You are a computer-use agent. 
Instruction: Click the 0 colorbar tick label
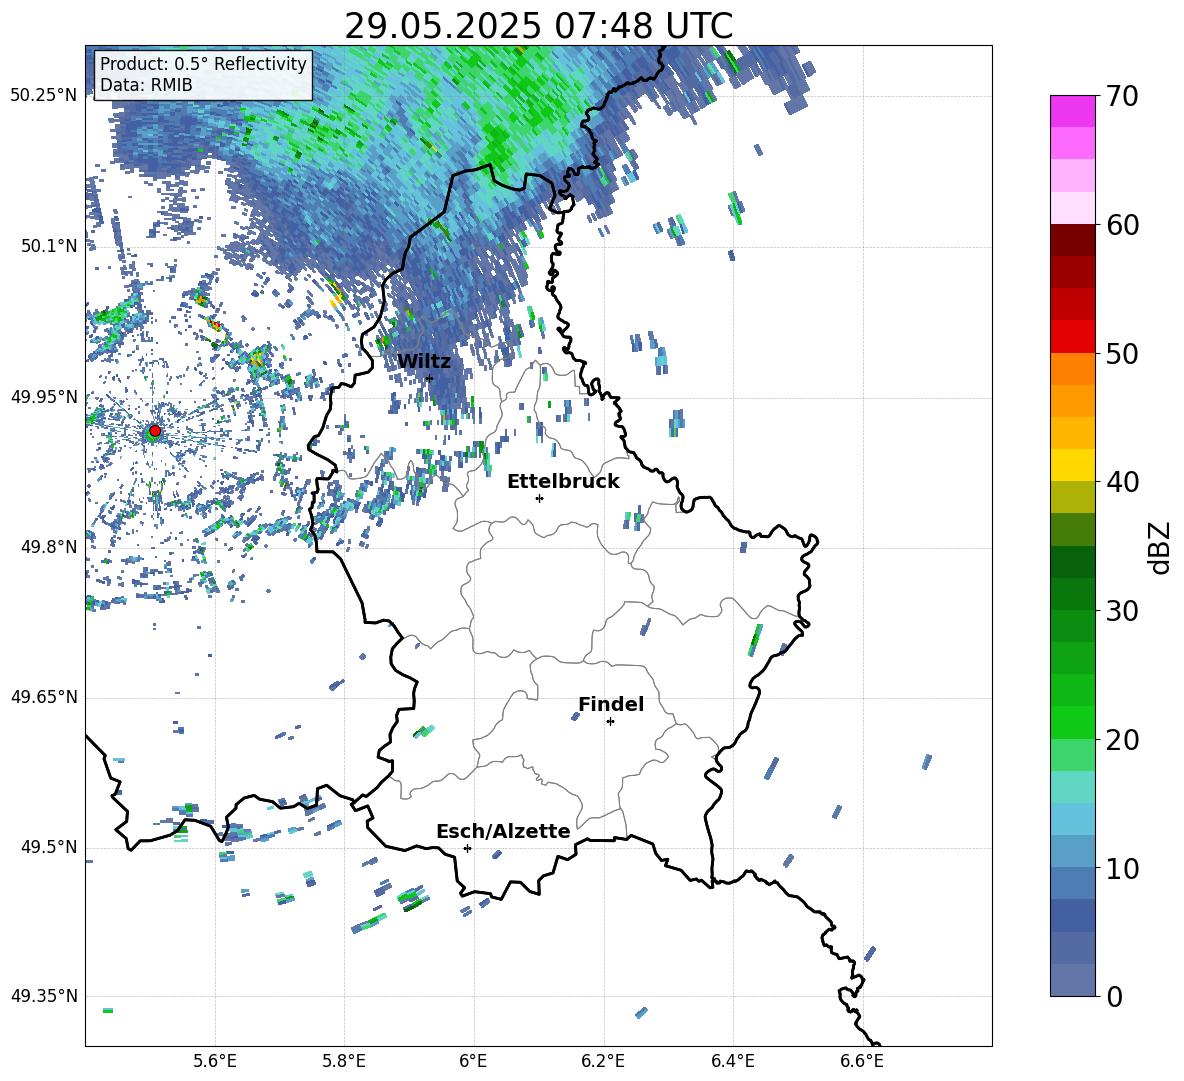point(1115,997)
